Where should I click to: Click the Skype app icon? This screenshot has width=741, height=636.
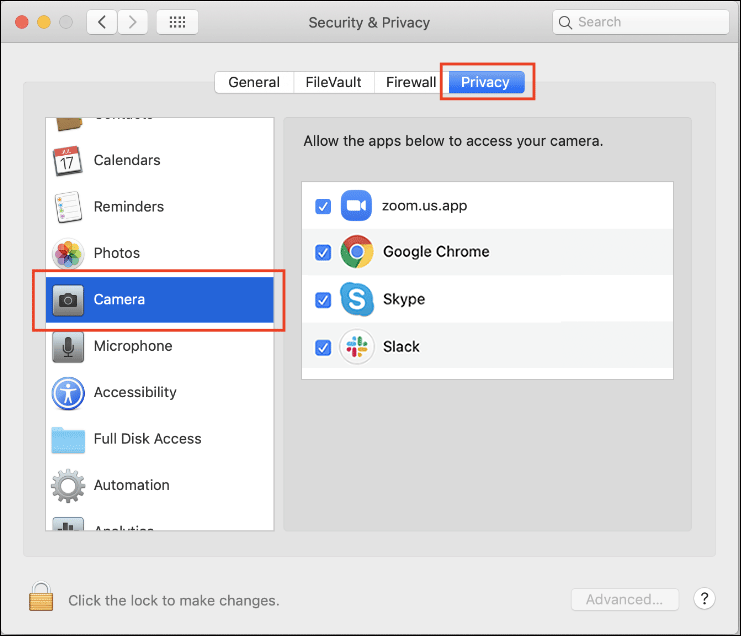tap(357, 299)
